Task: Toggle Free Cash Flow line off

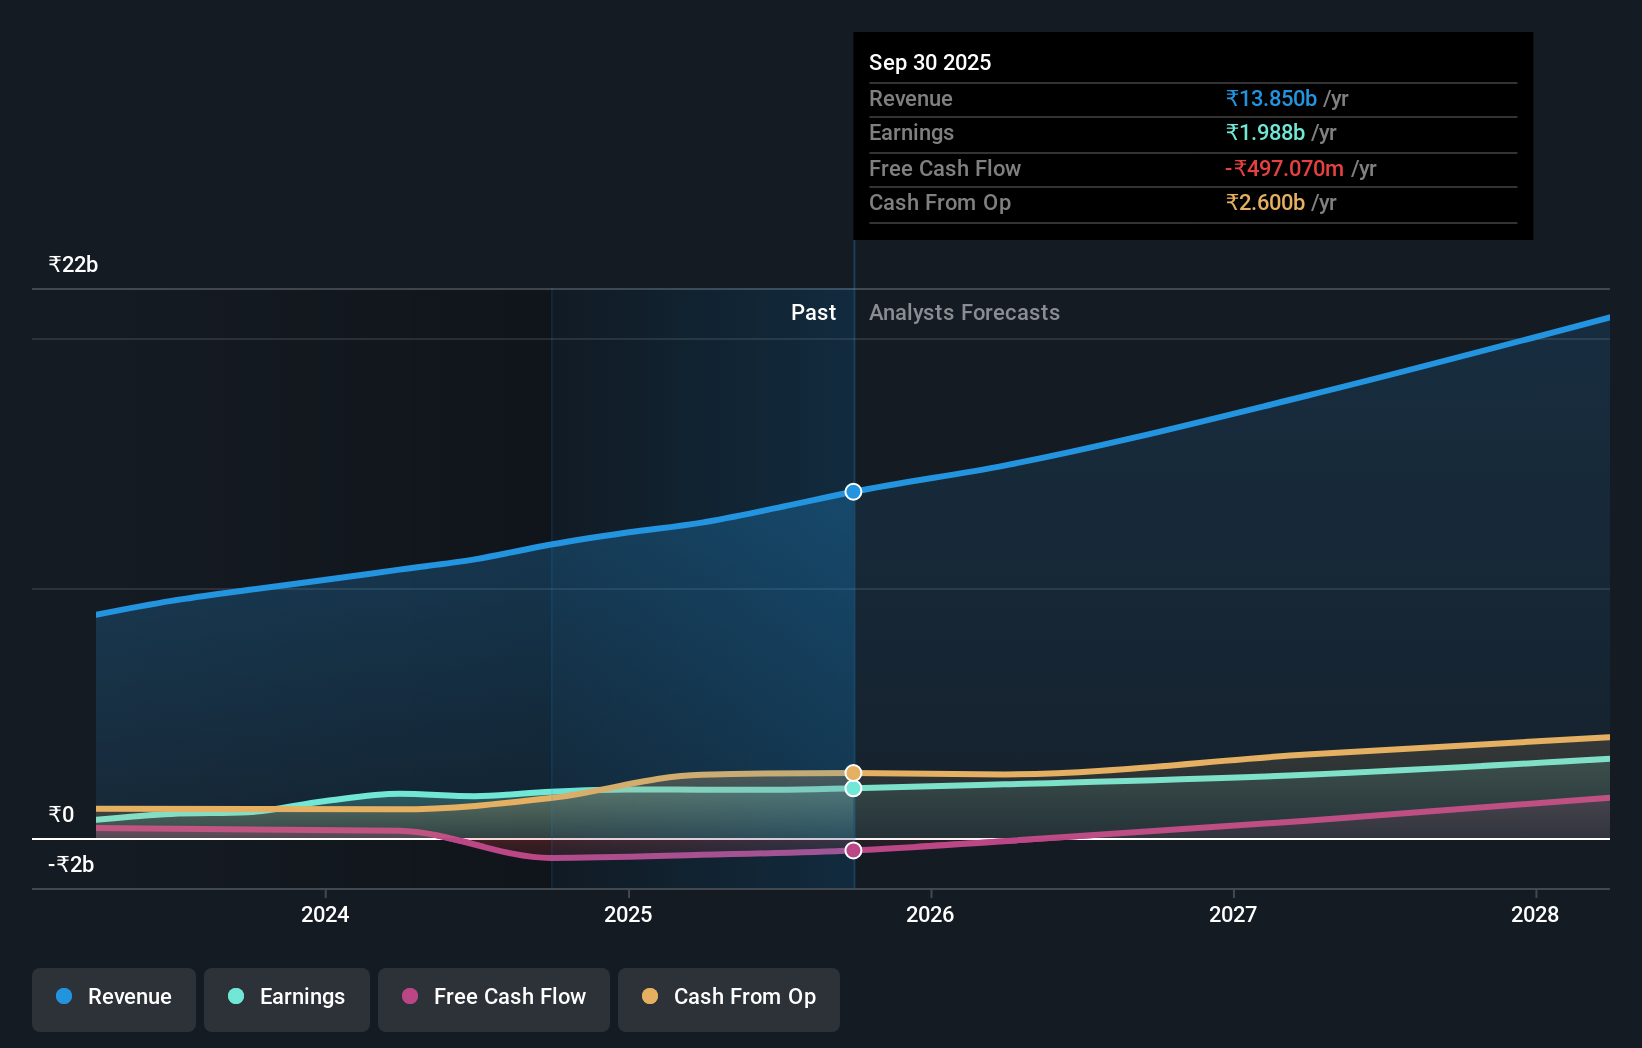Action: (494, 997)
